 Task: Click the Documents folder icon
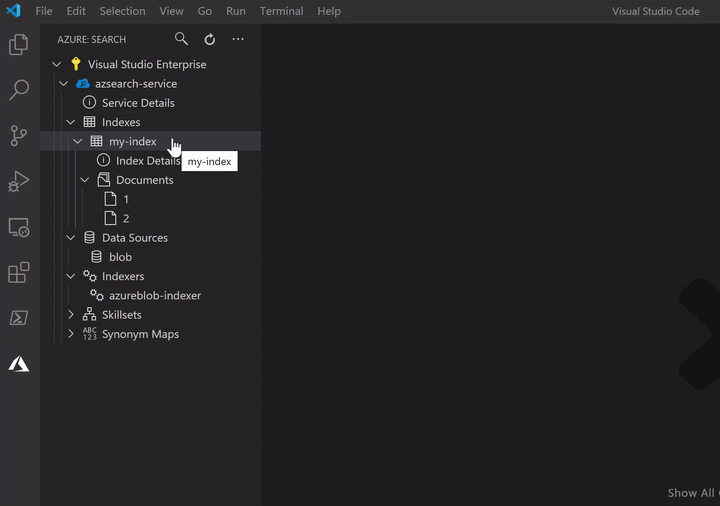coord(104,180)
